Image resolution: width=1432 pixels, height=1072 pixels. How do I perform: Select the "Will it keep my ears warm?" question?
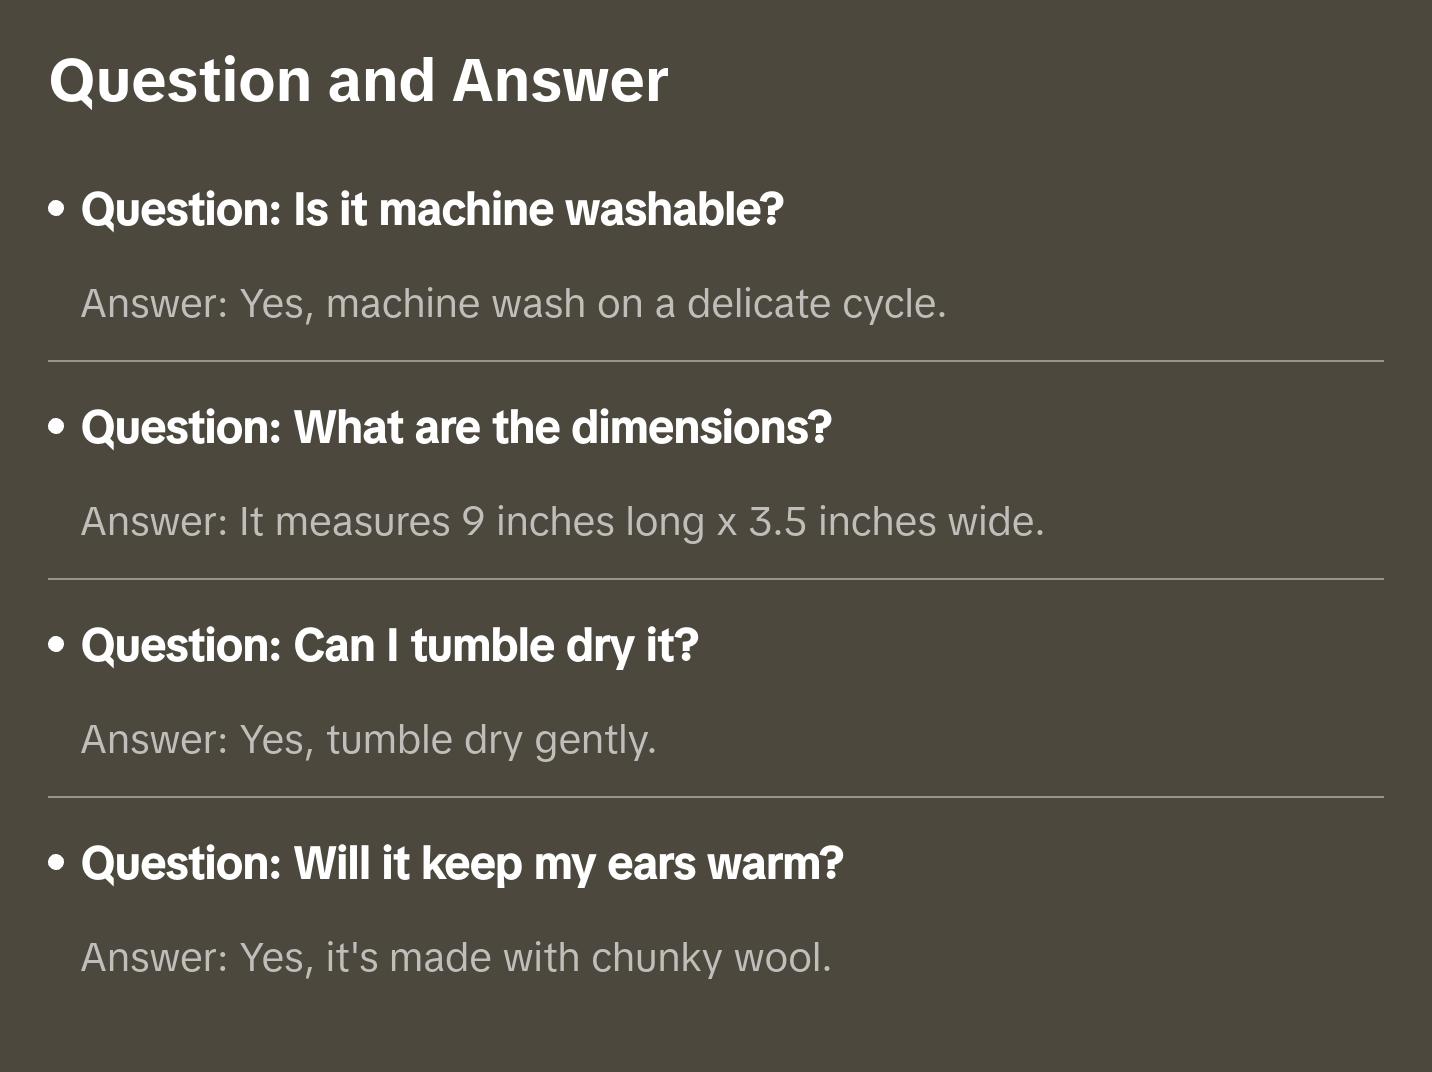coord(462,864)
